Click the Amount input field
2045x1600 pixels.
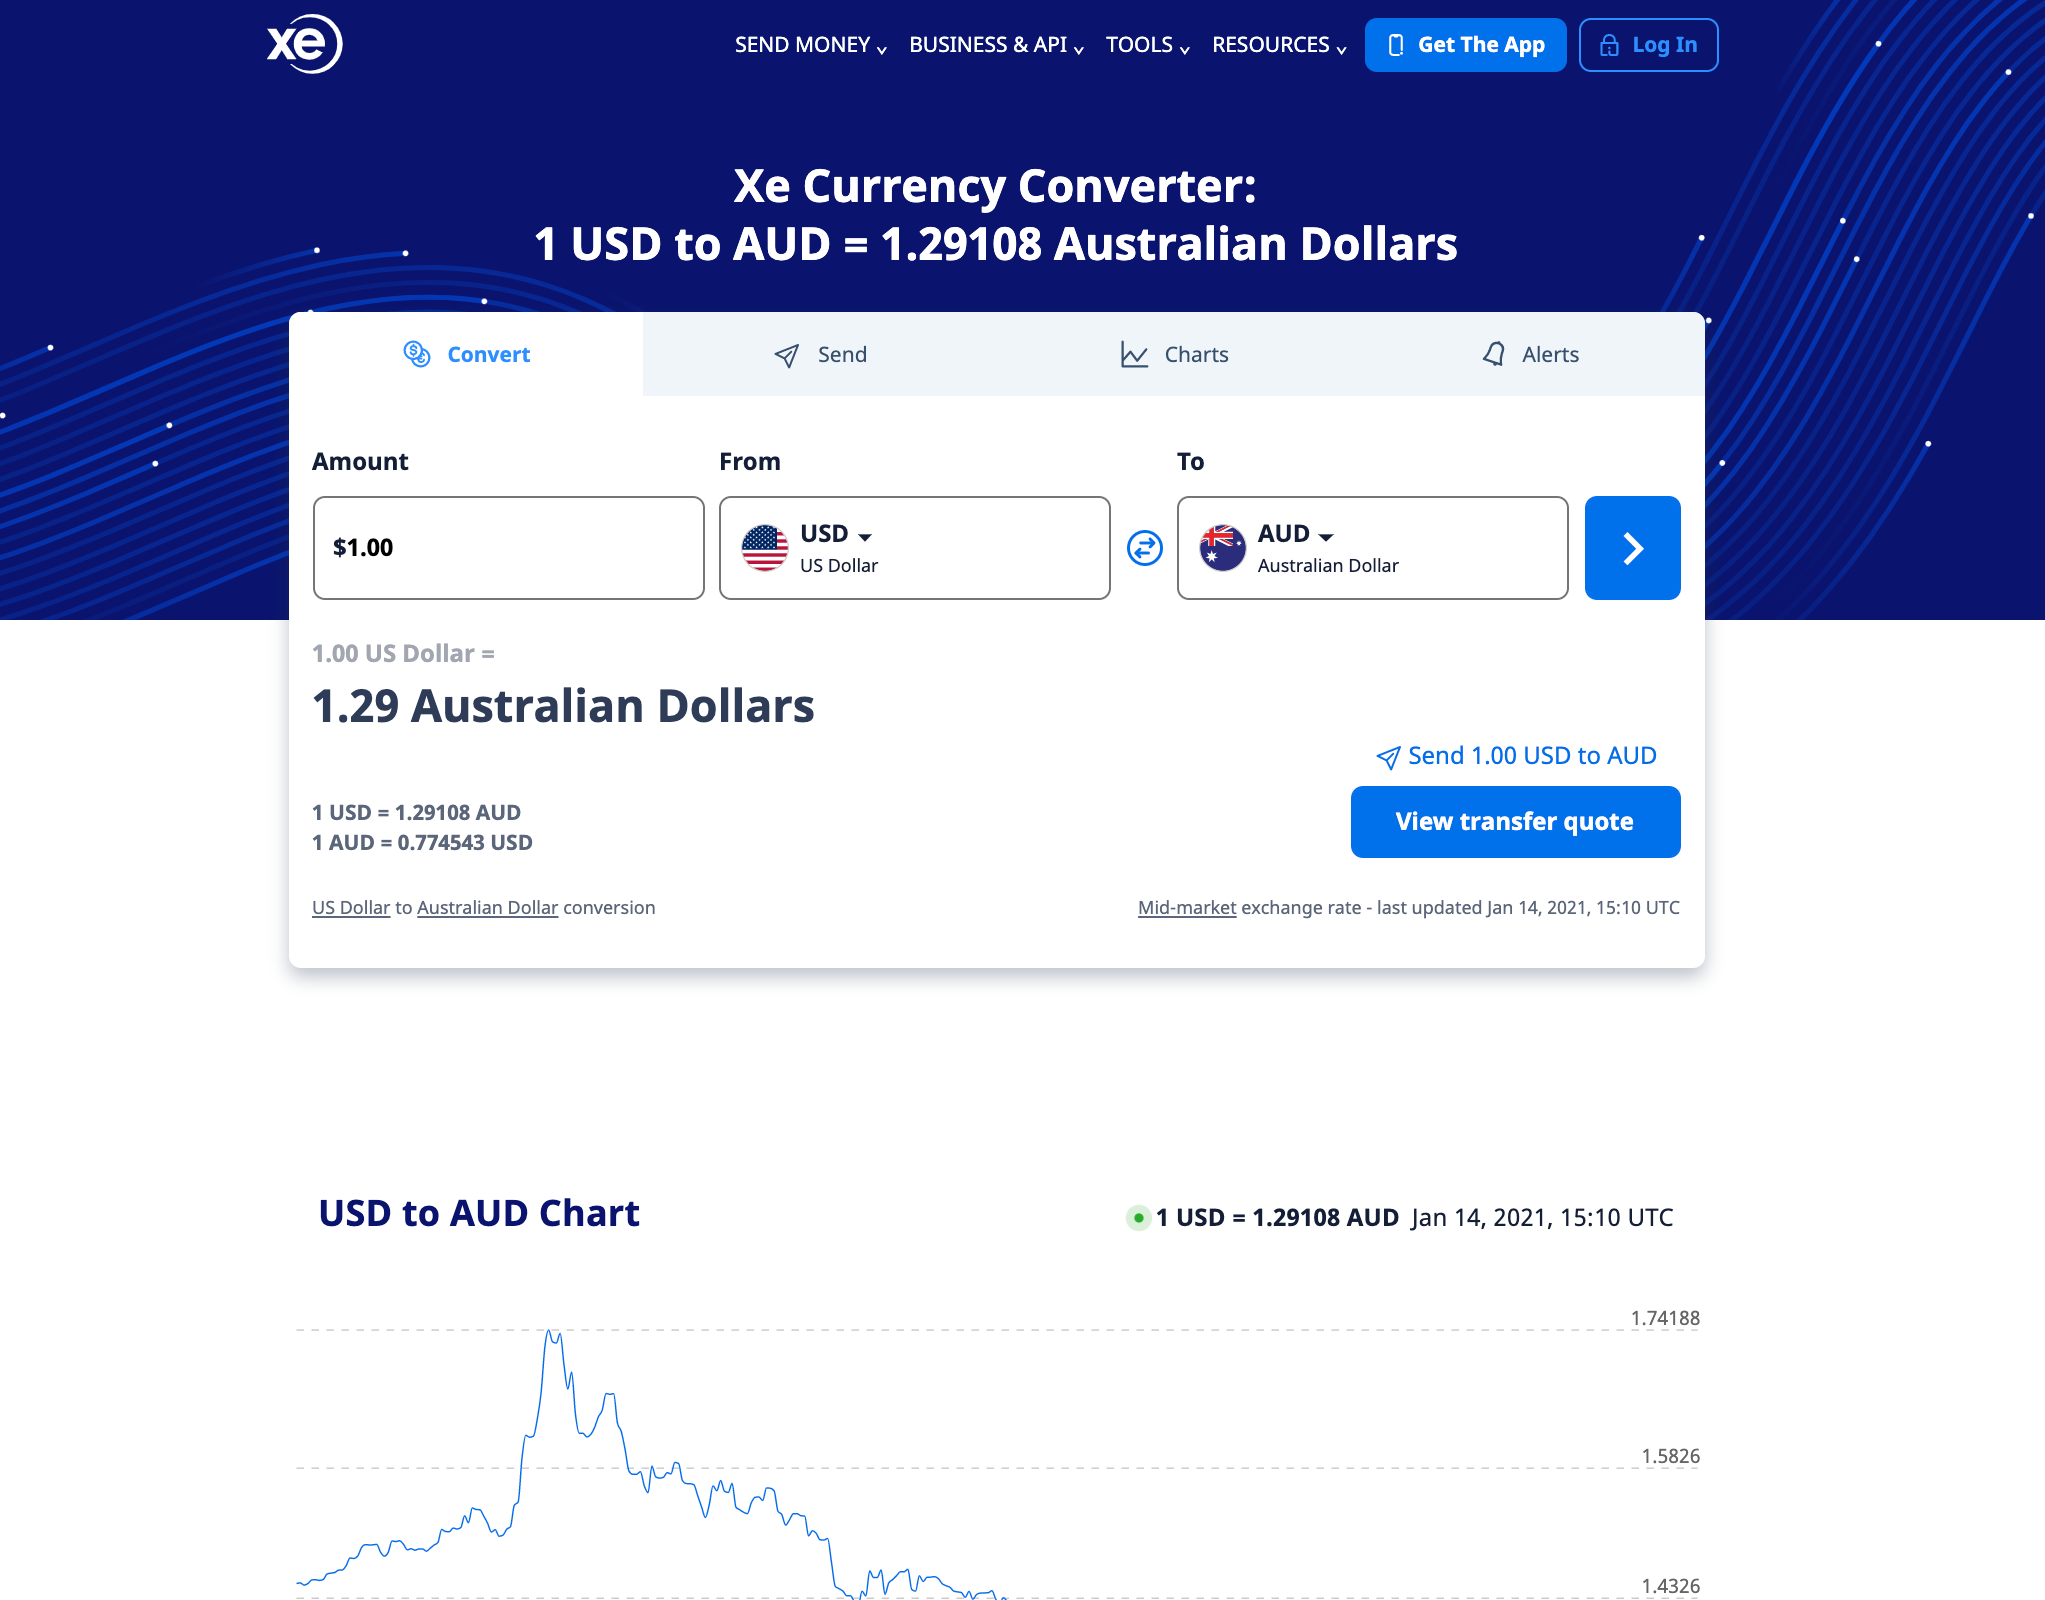tap(509, 548)
